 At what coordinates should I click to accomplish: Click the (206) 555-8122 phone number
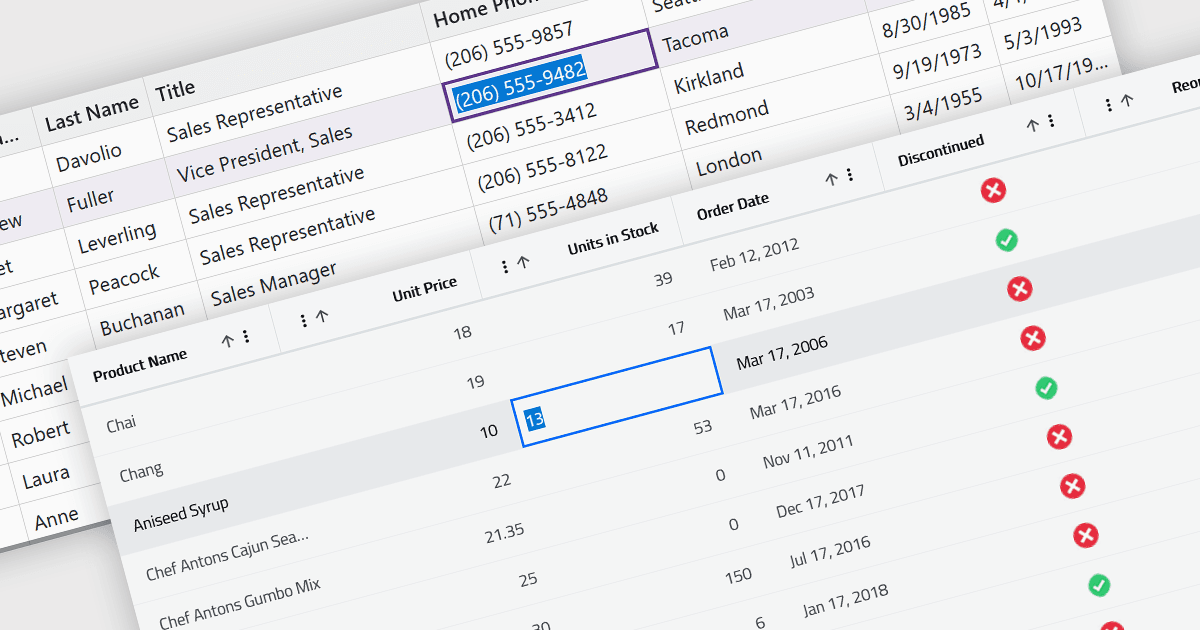coord(542,169)
